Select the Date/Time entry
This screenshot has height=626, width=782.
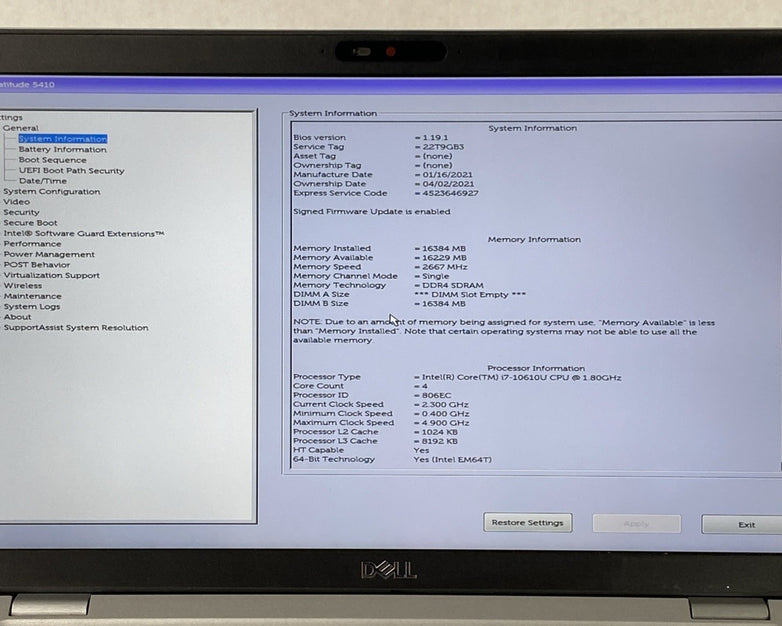pos(43,181)
